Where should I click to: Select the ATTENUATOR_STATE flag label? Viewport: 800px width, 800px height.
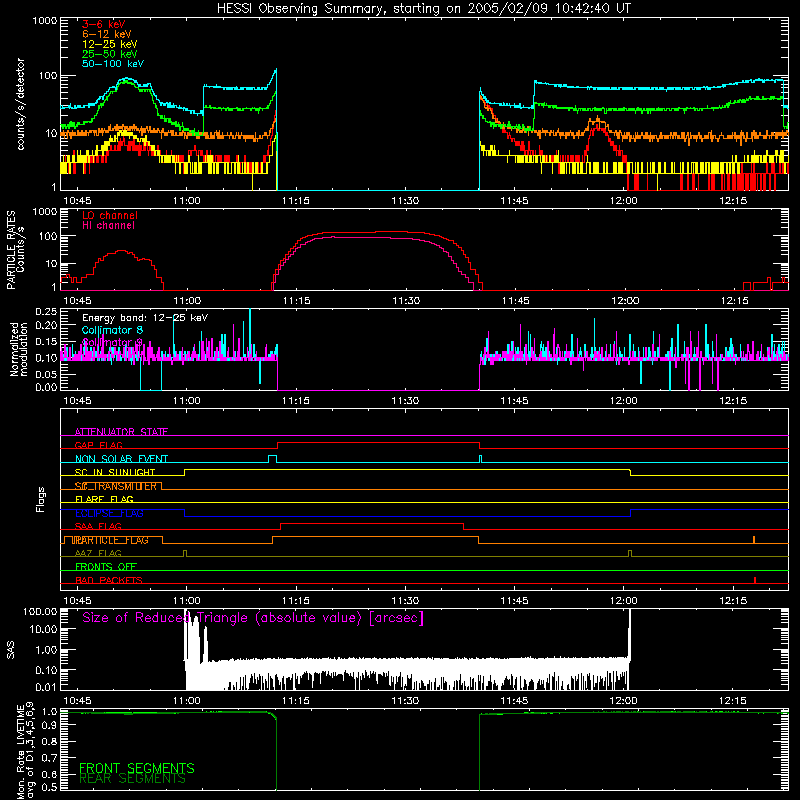pos(121,432)
